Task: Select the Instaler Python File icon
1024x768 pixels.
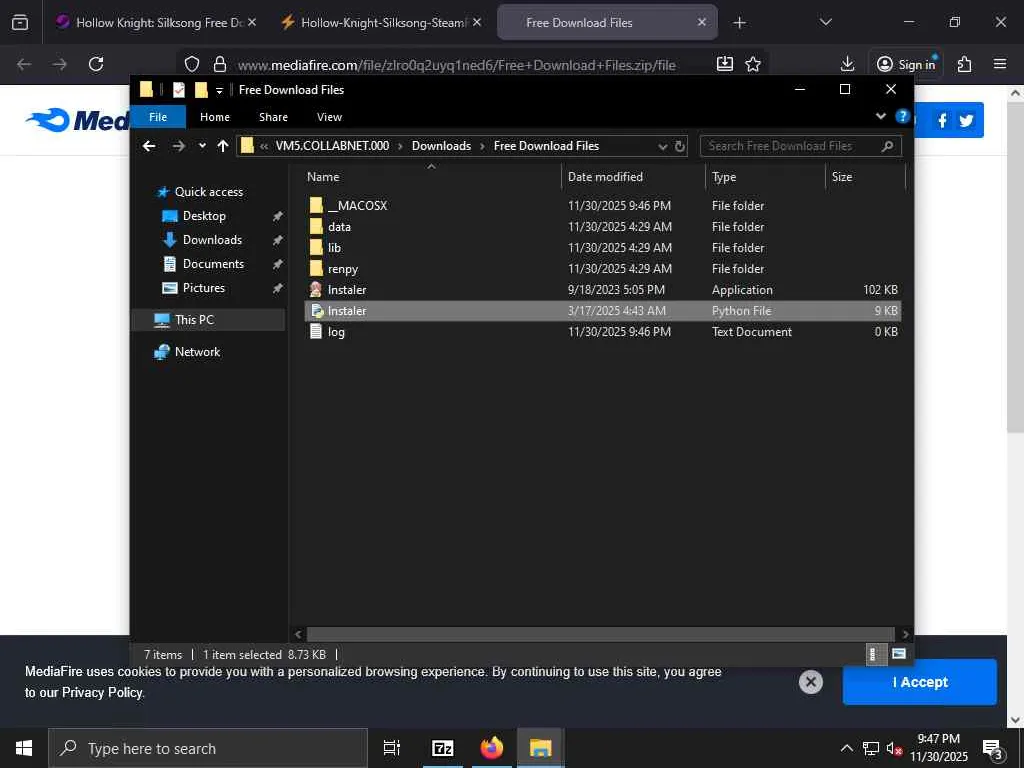Action: (x=316, y=311)
